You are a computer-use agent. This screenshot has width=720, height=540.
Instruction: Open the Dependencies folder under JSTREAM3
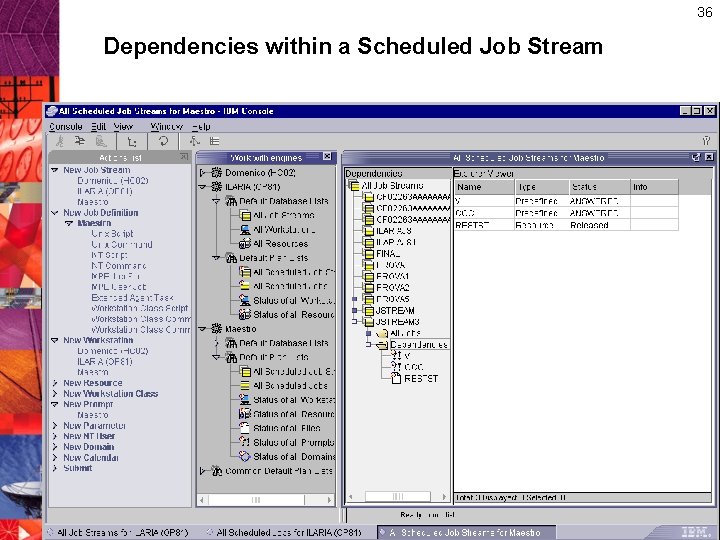(418, 344)
